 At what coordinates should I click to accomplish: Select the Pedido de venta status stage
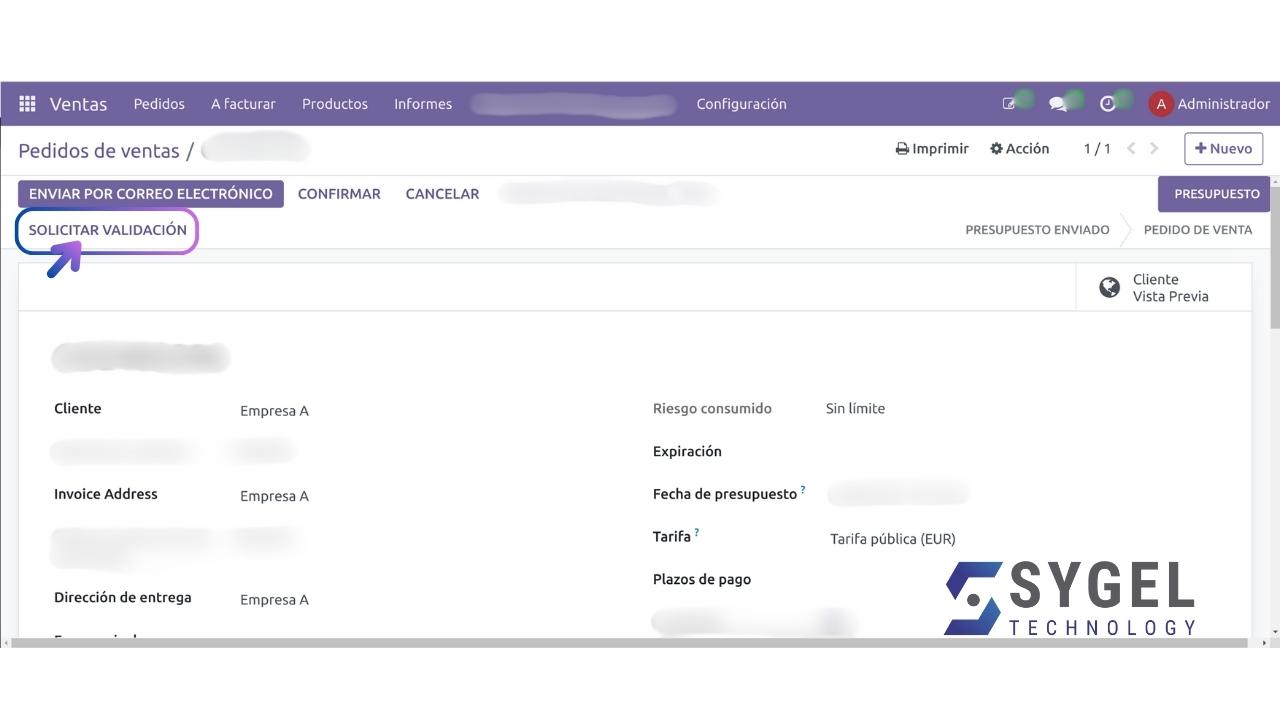pos(1197,230)
